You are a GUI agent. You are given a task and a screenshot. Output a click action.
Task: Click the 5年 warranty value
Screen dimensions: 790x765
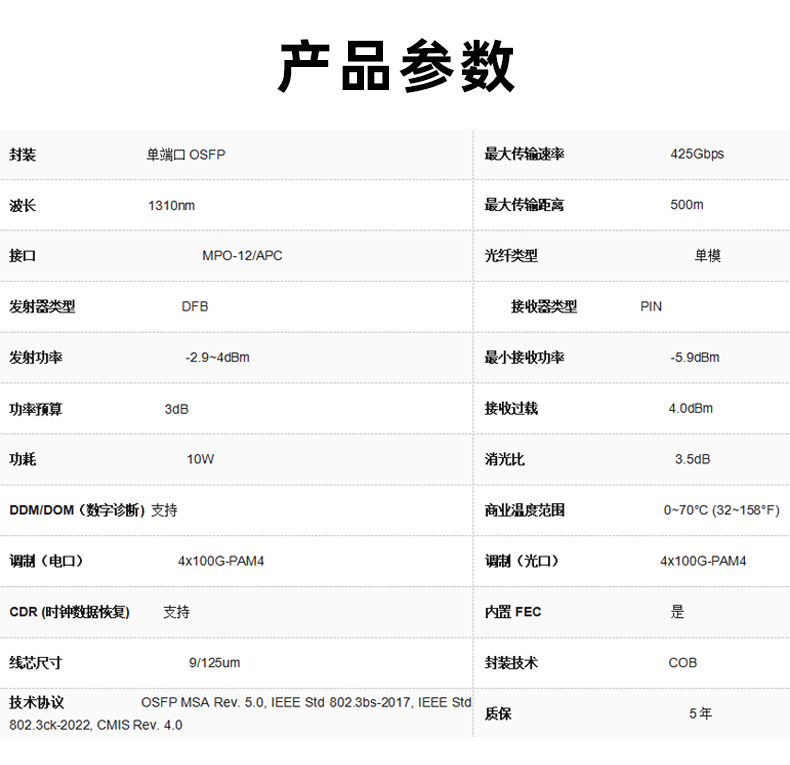coord(700,714)
